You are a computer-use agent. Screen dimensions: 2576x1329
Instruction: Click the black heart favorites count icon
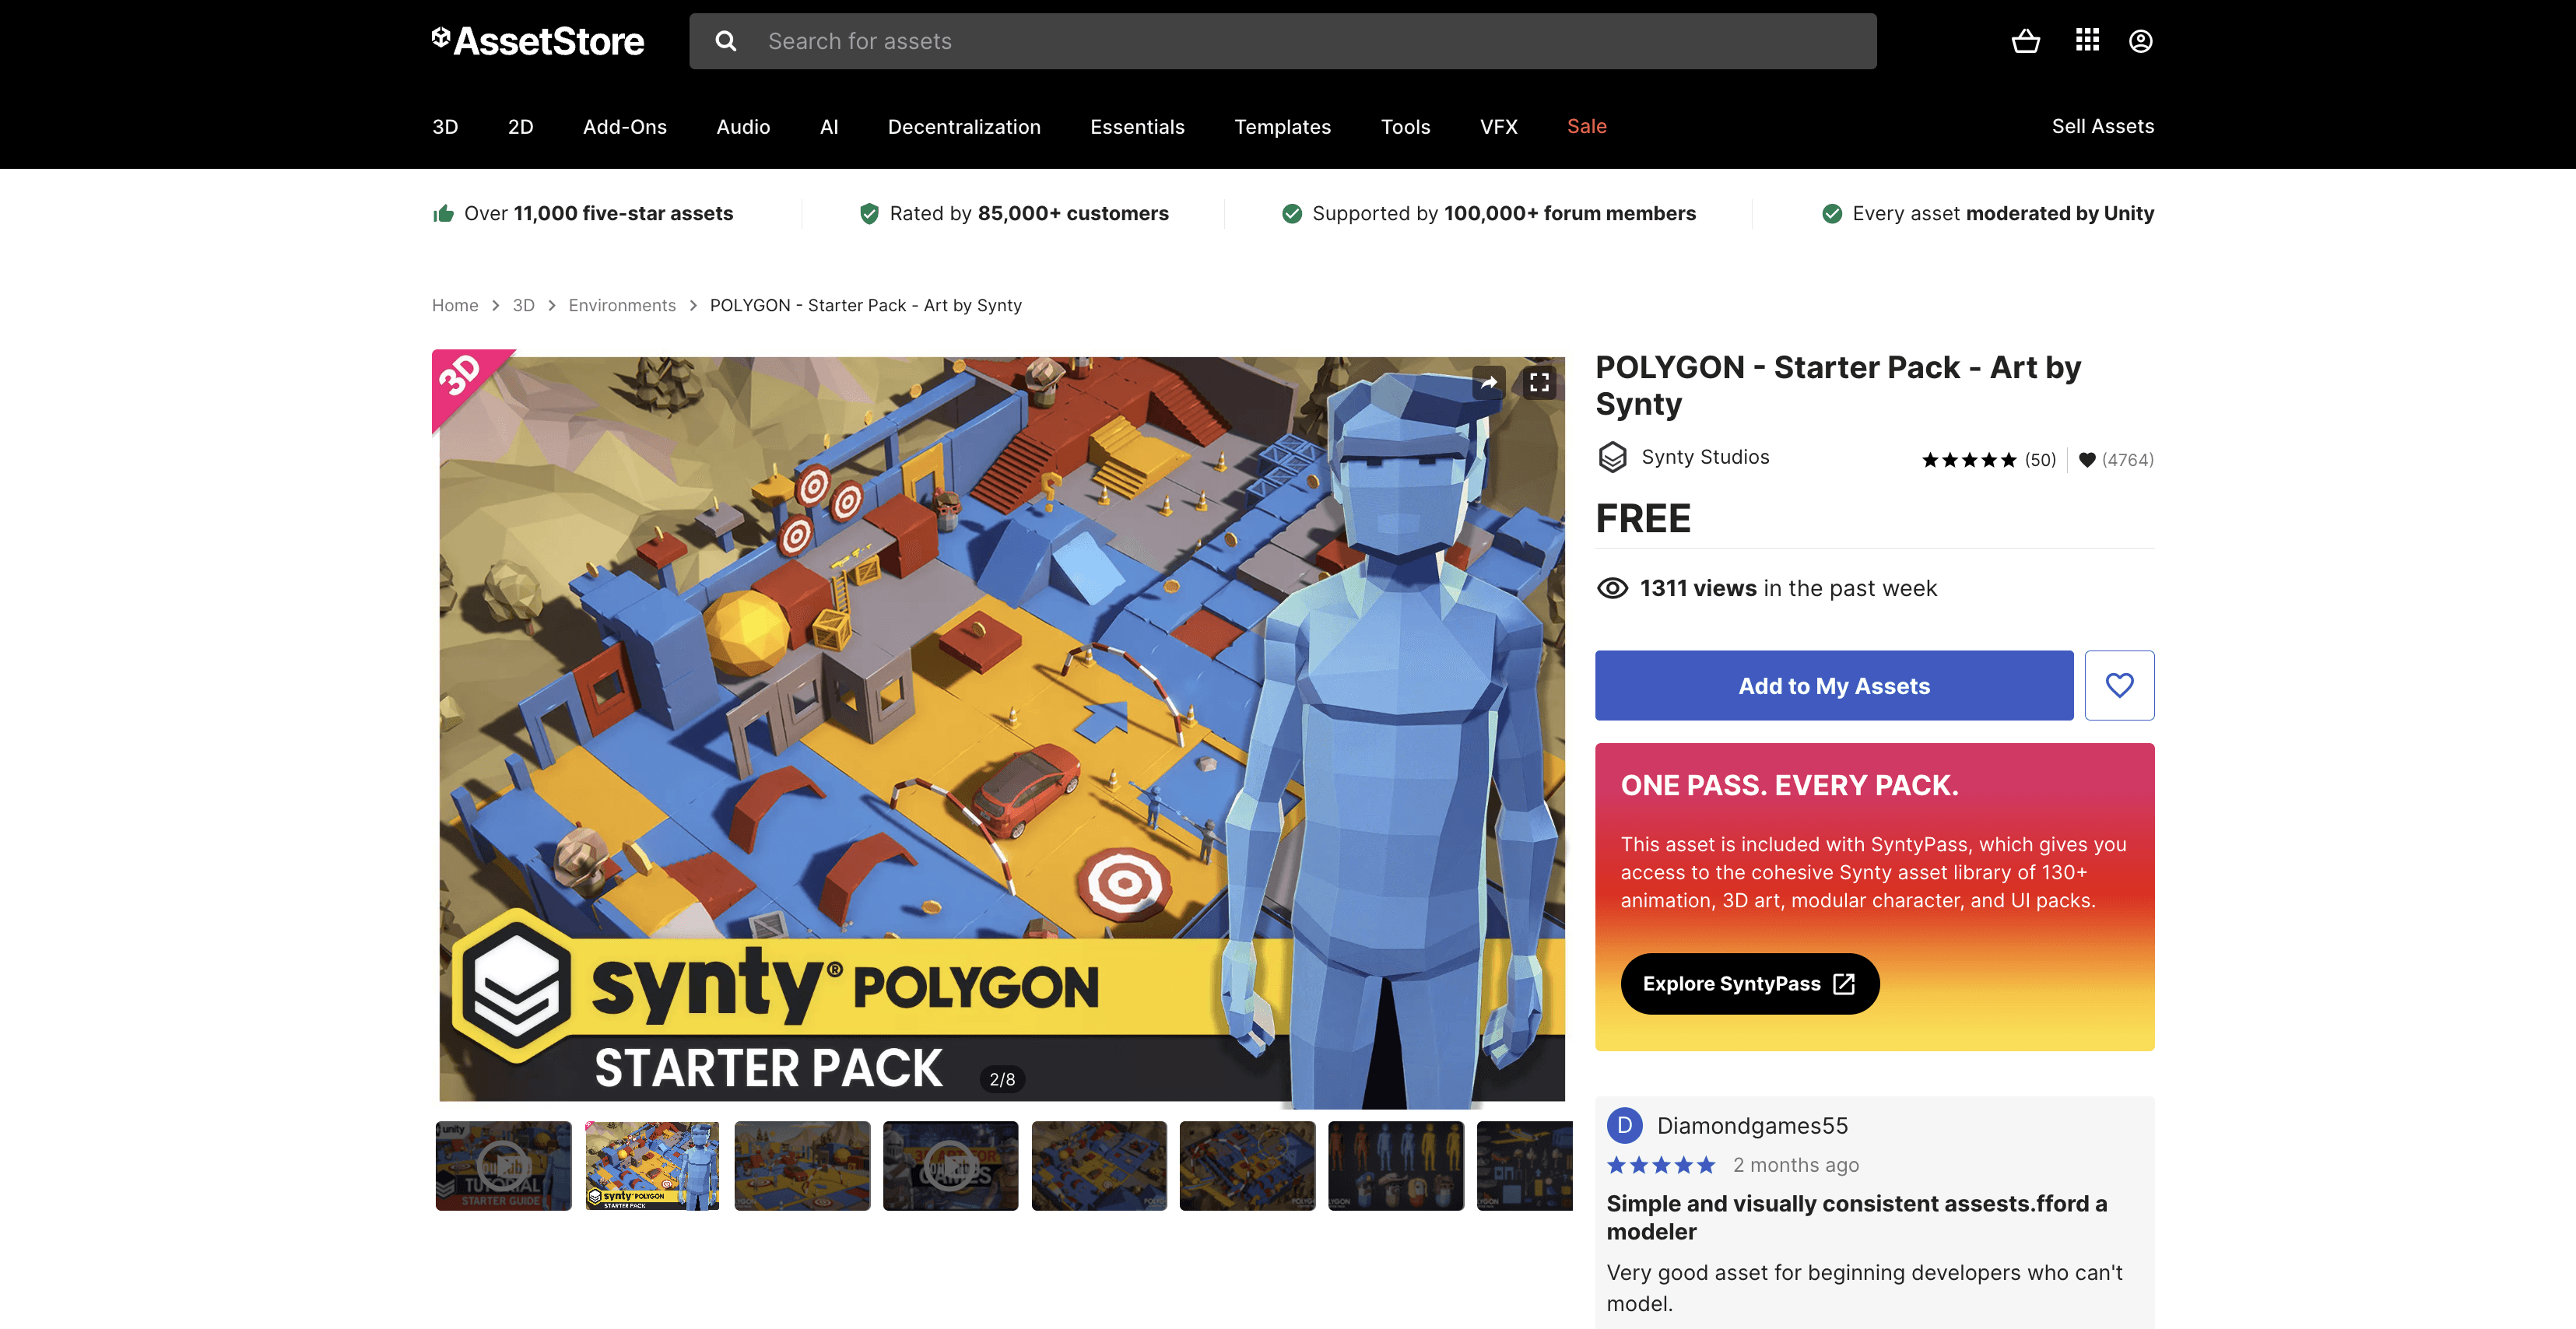pyautogui.click(x=2087, y=460)
